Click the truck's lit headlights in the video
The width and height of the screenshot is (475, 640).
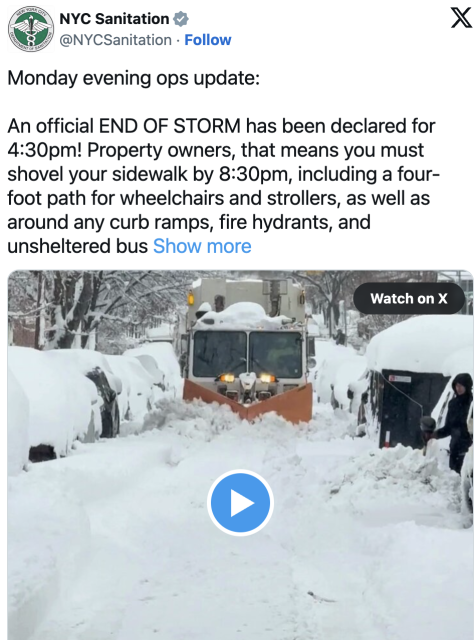247,378
